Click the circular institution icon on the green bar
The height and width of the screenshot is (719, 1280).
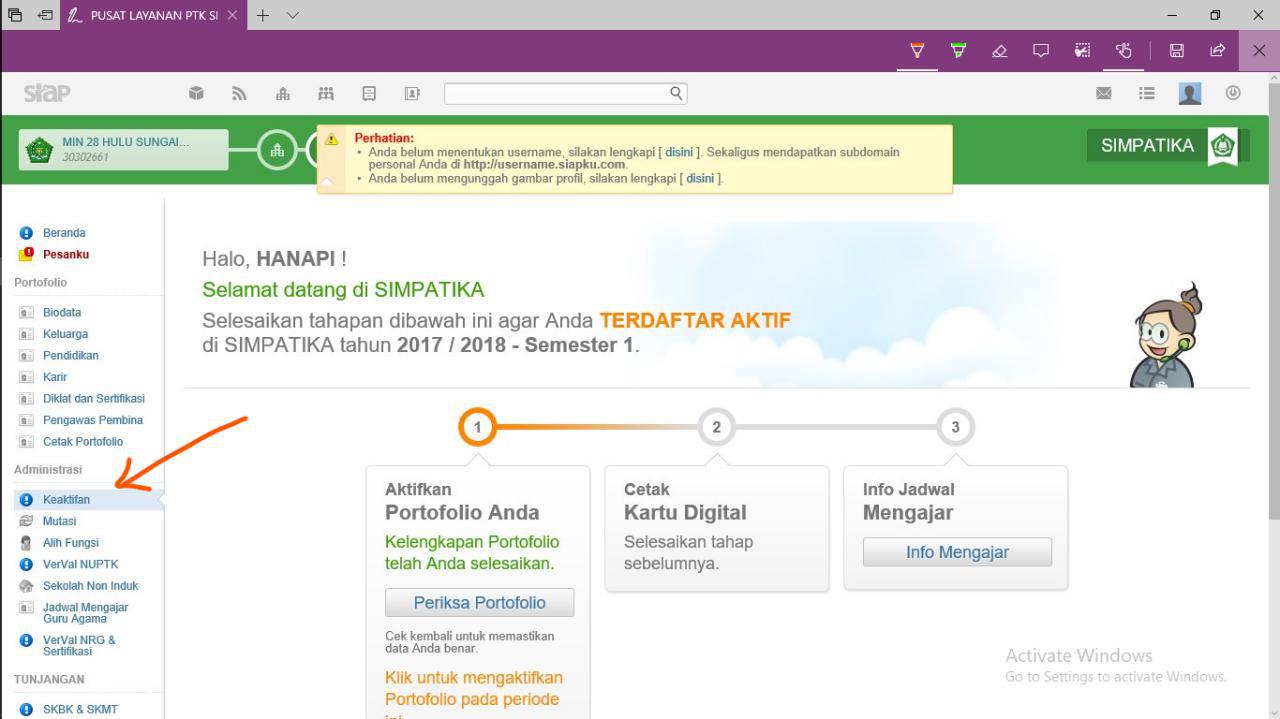[276, 149]
